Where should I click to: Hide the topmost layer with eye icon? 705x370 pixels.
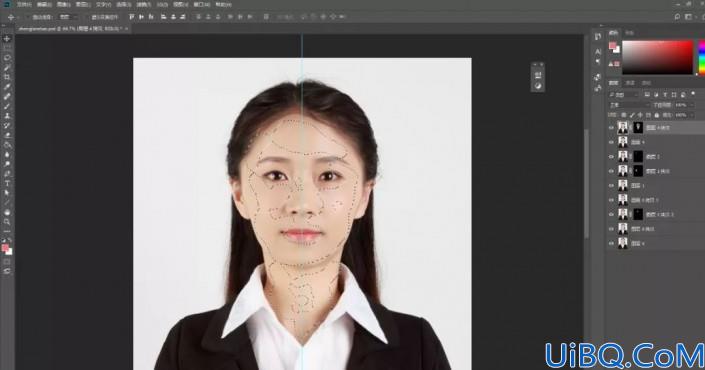tap(611, 128)
